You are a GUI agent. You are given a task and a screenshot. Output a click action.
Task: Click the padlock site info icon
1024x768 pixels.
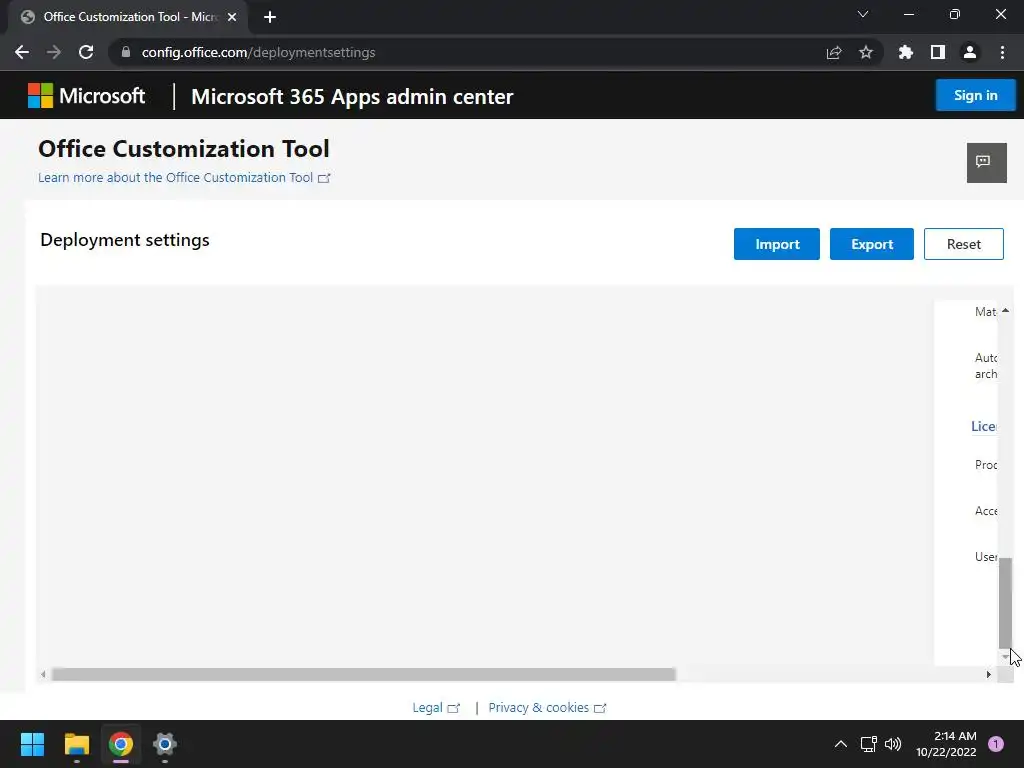click(126, 52)
